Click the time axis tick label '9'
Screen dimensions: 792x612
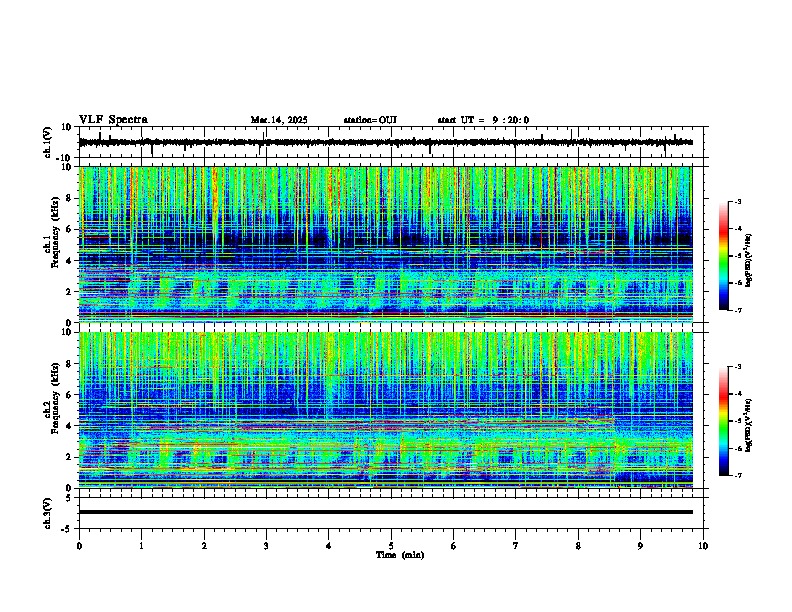tap(640, 546)
